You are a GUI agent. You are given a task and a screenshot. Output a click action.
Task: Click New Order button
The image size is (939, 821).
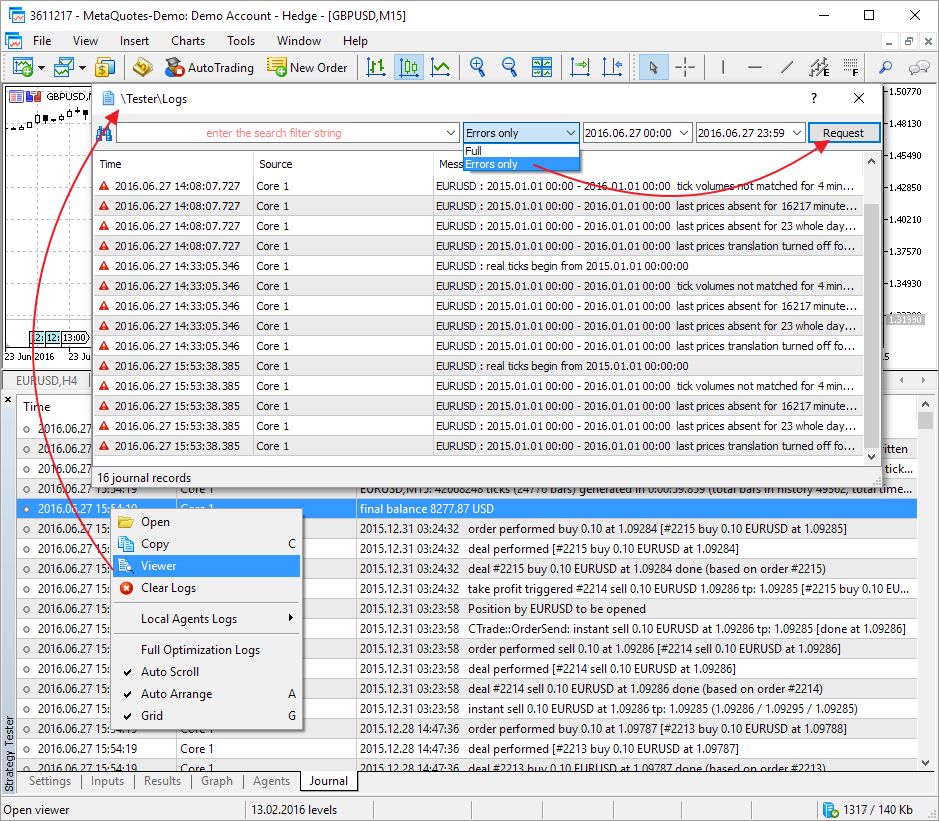(307, 68)
